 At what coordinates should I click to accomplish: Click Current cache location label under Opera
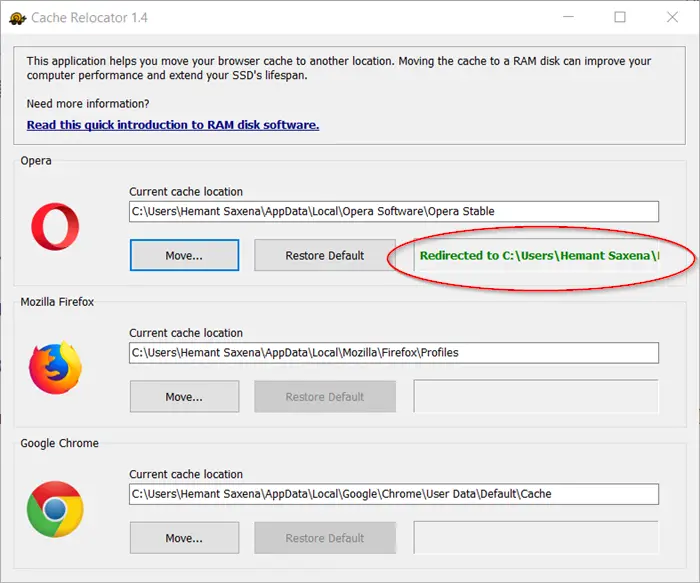click(x=186, y=192)
